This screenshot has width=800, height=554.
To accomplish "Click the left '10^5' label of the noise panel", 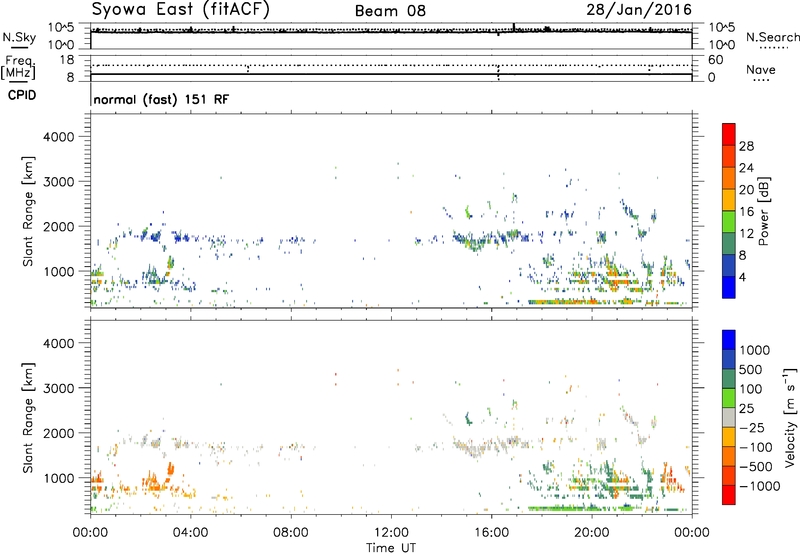I will point(61,28).
